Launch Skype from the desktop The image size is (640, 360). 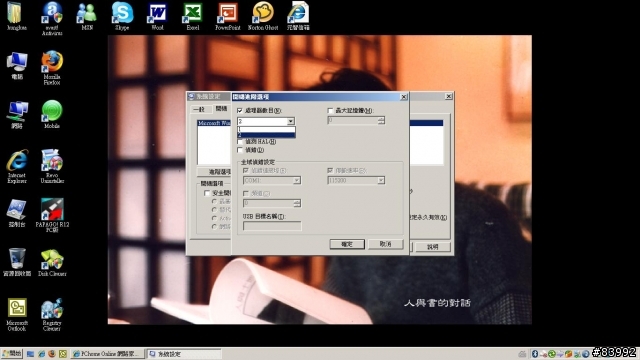(x=122, y=16)
